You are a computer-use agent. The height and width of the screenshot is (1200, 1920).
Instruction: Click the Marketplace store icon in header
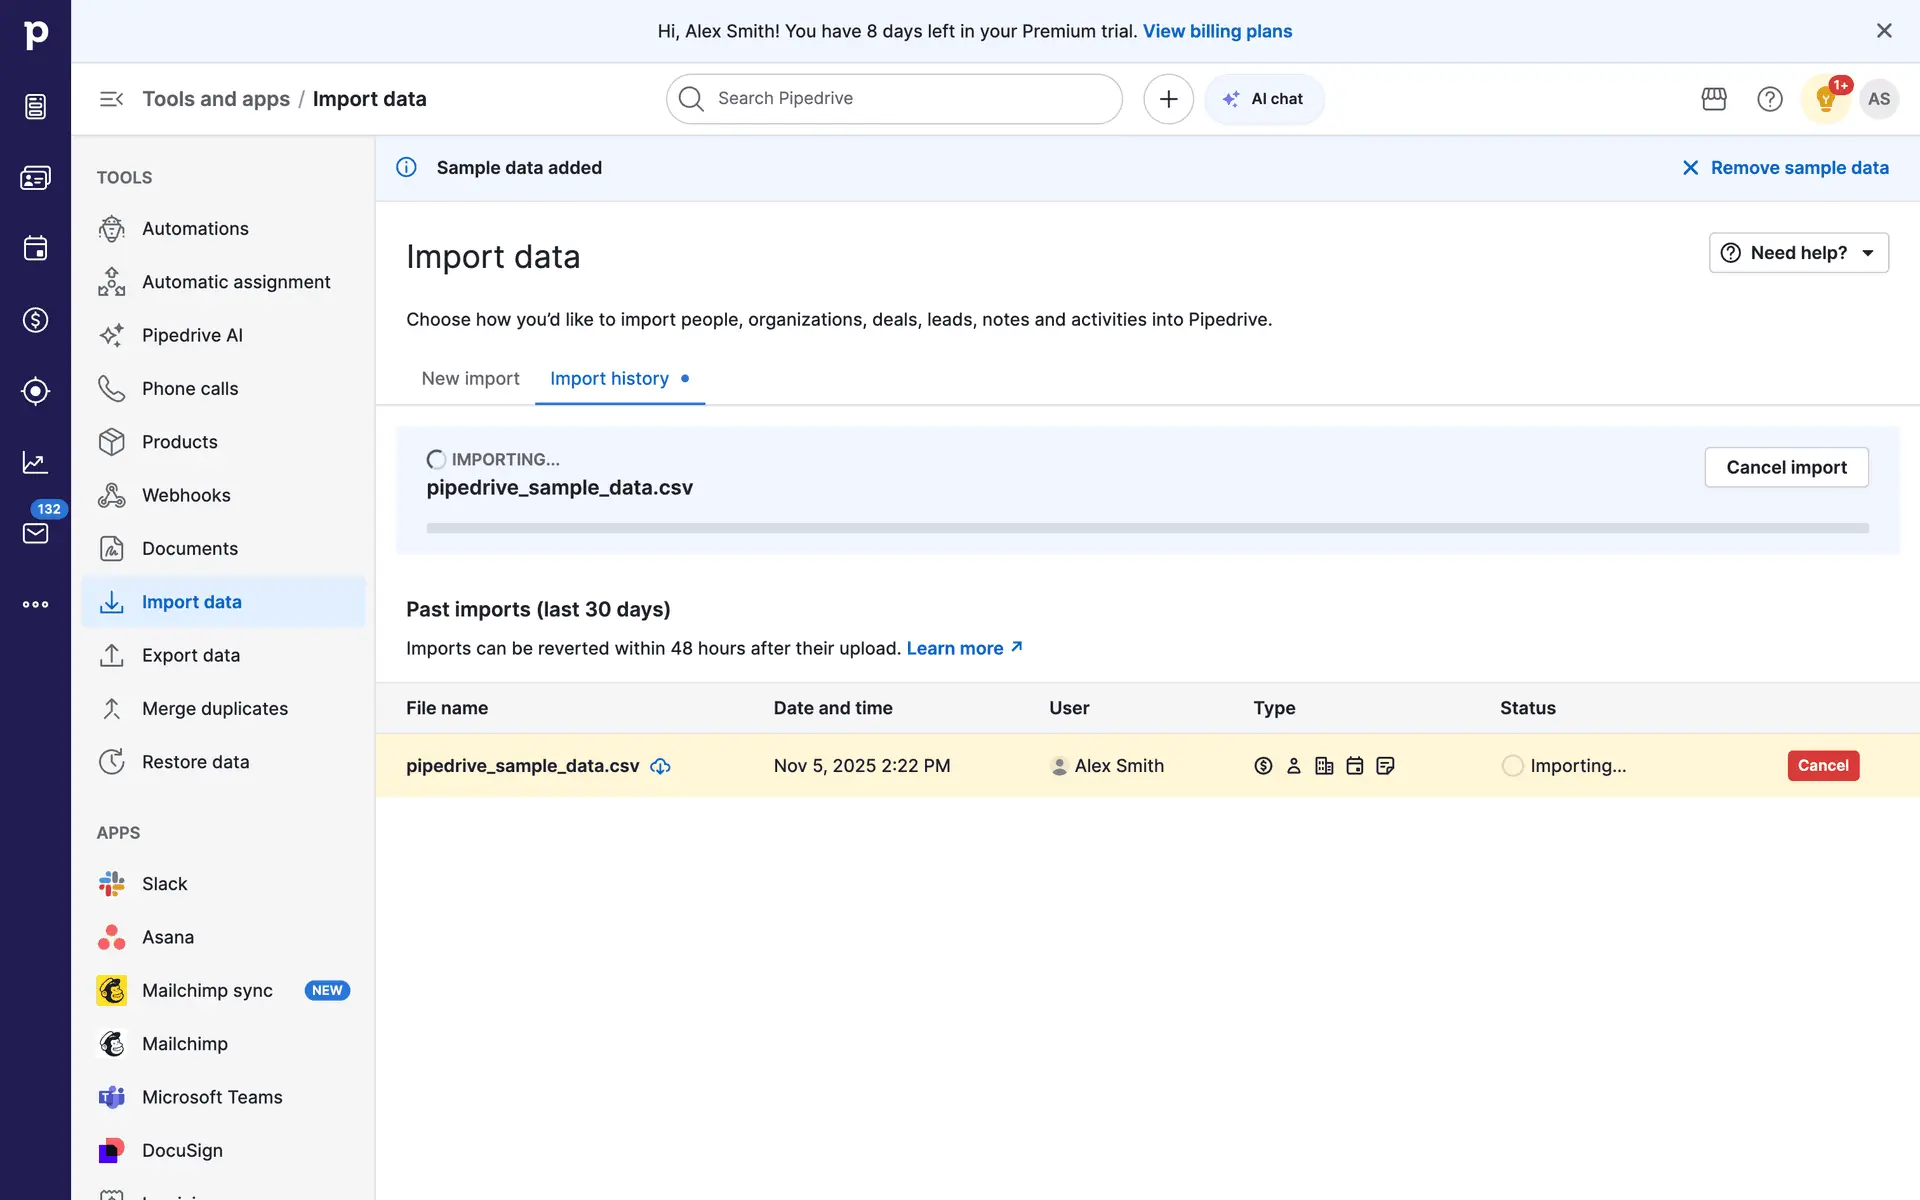coord(1714,99)
